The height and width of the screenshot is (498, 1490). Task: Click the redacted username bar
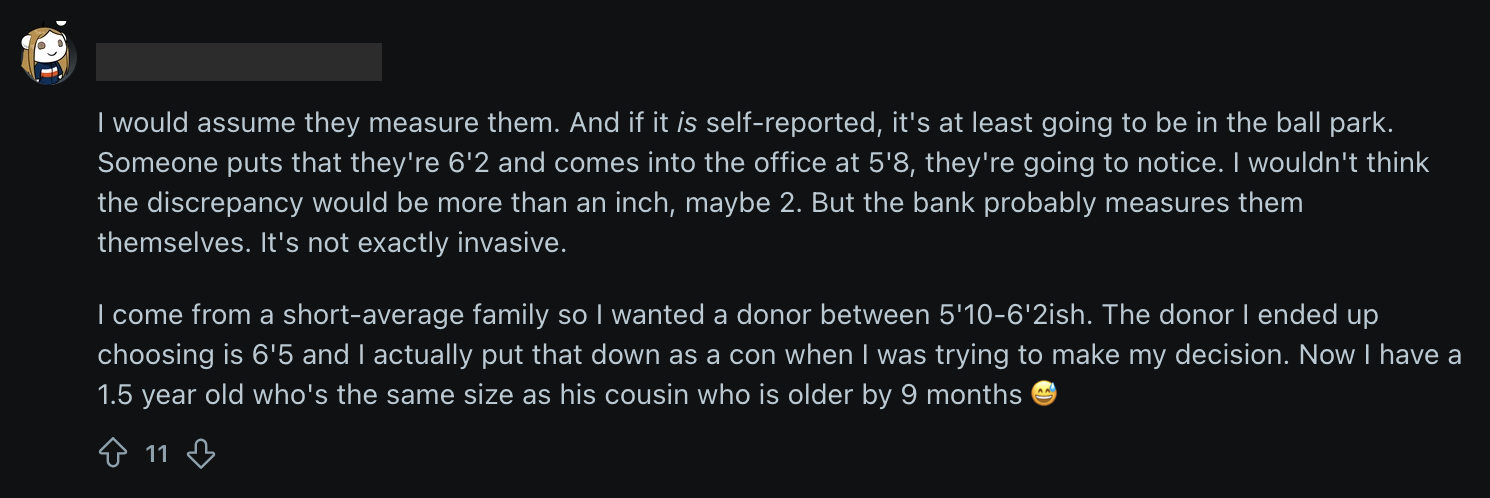(x=239, y=62)
